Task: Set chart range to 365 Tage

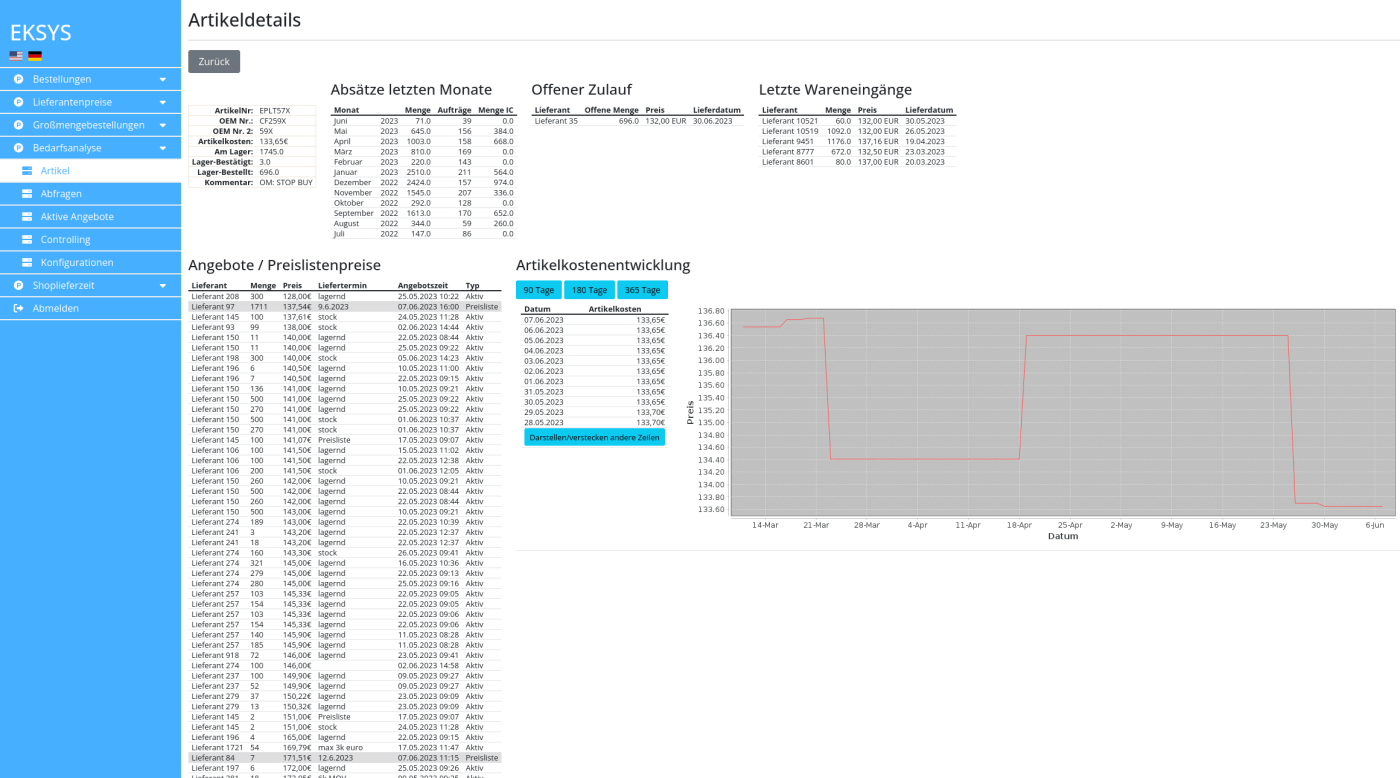Action: pyautogui.click(x=642, y=290)
